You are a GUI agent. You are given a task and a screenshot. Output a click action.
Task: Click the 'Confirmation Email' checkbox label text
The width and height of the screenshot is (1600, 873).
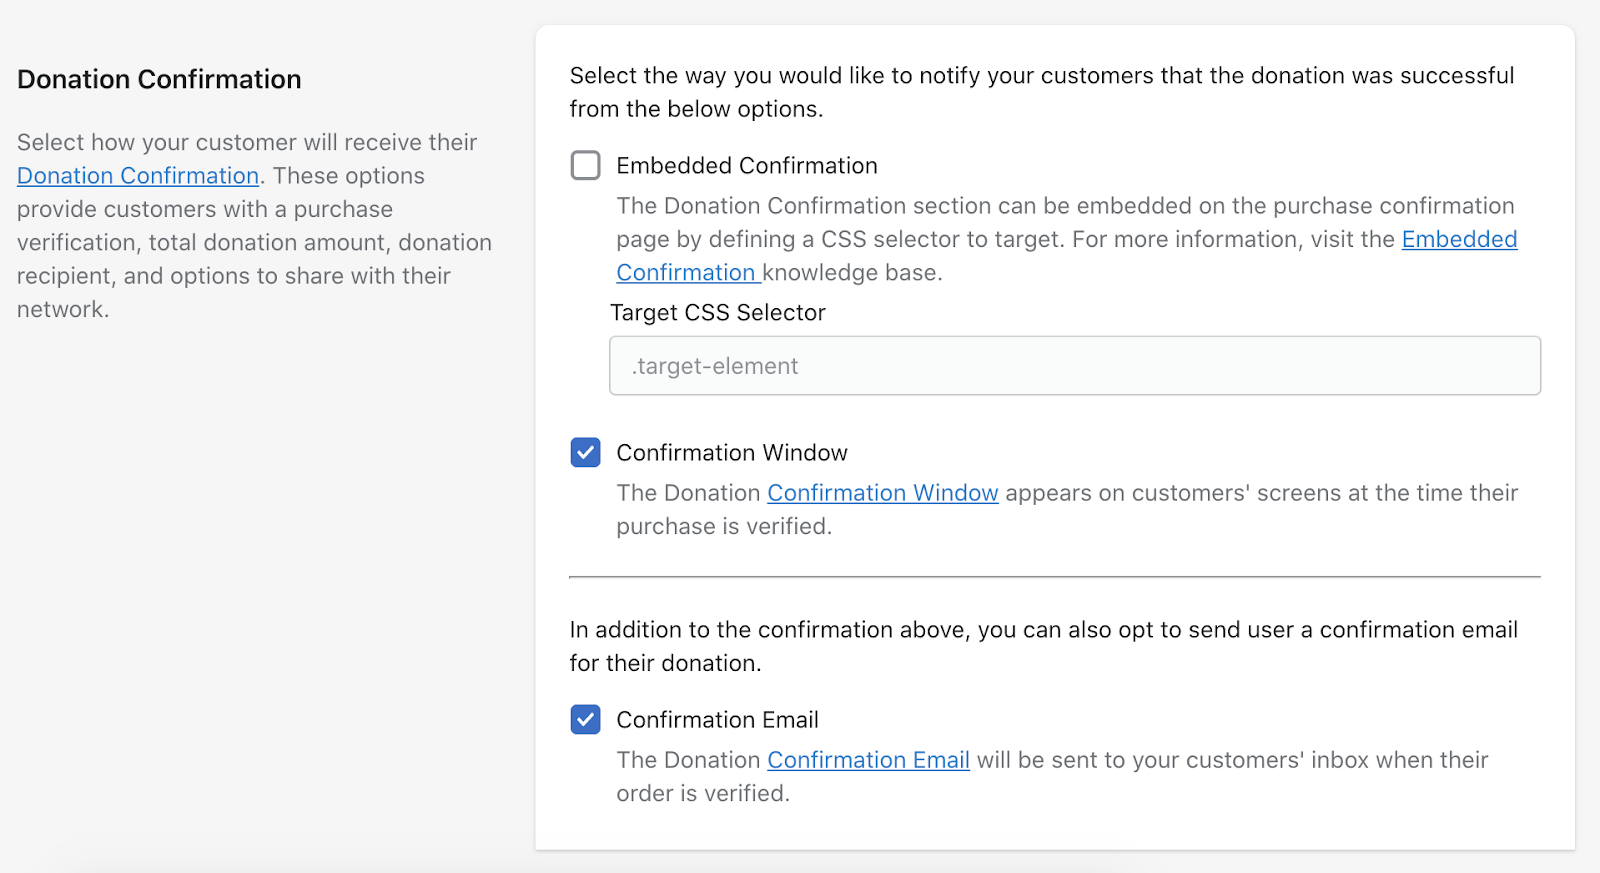click(x=717, y=720)
